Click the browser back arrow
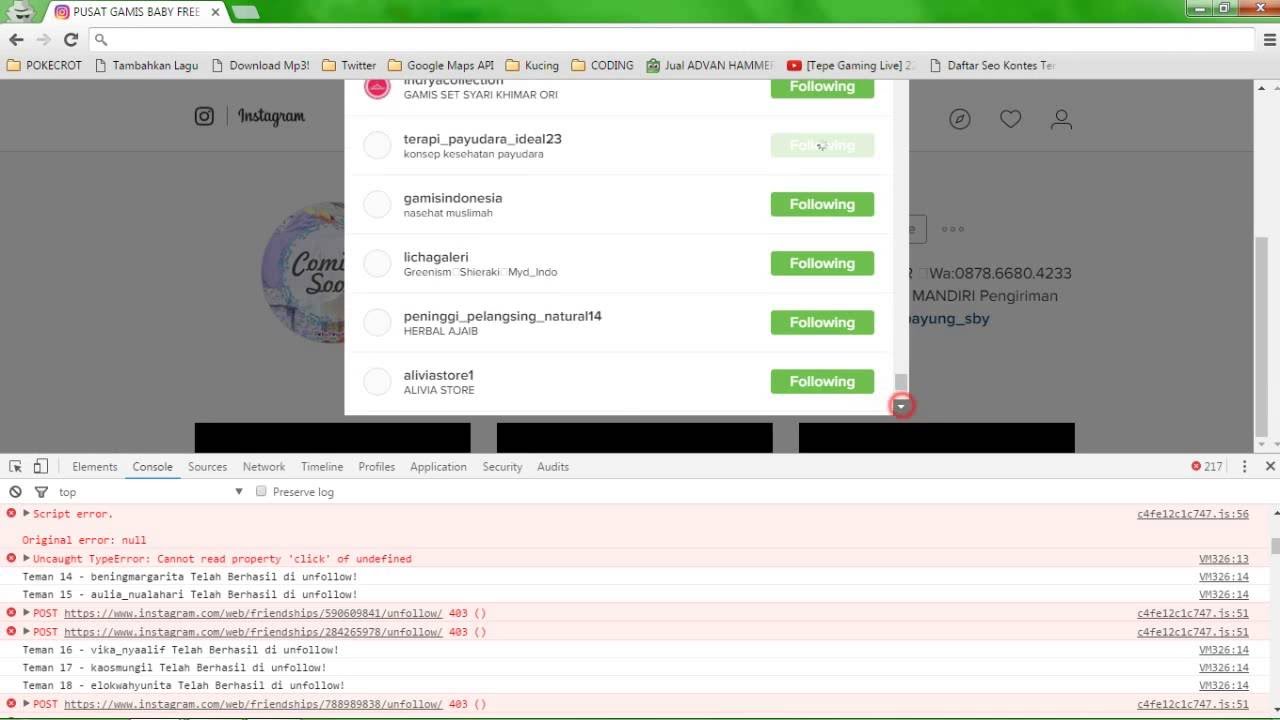This screenshot has width=1280, height=720. pos(16,40)
